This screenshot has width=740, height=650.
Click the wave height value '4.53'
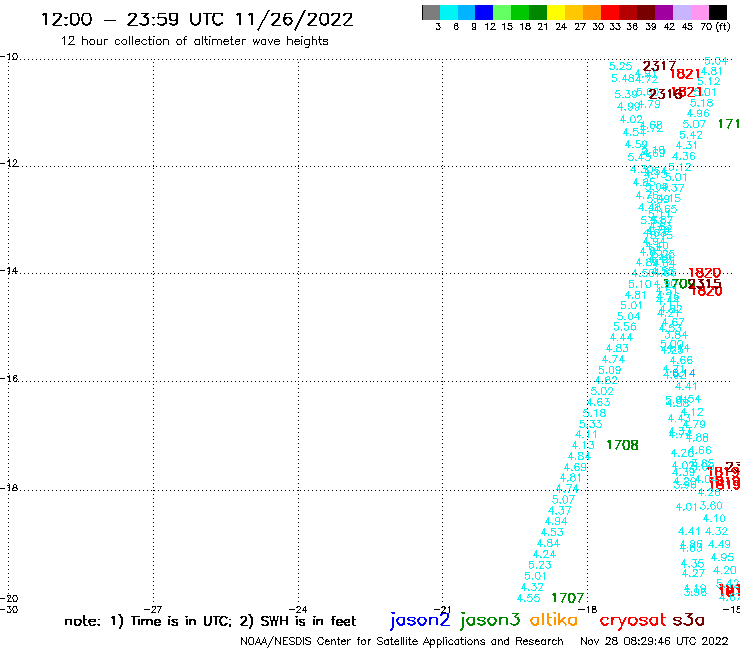tap(552, 532)
